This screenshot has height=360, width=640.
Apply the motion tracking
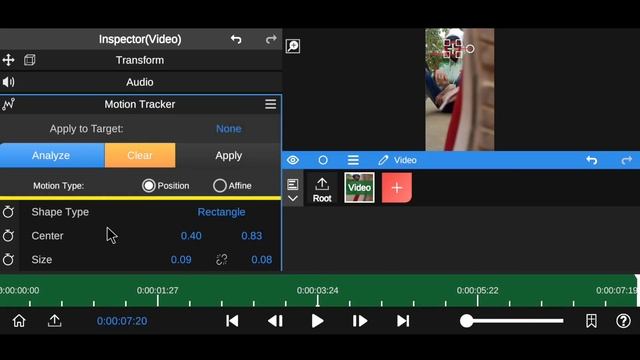point(229,156)
